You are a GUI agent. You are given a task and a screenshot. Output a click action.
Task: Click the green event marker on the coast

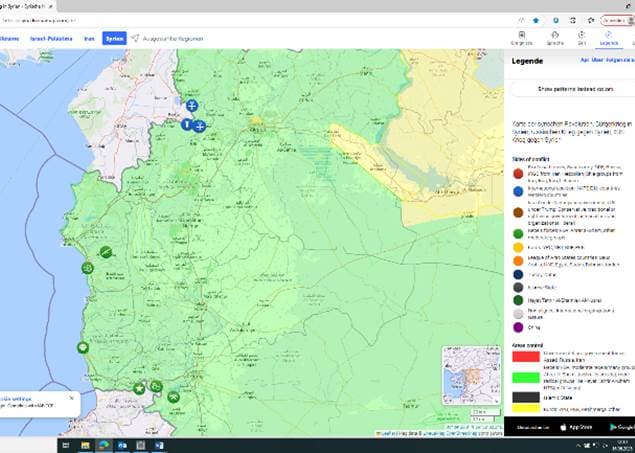coord(82,347)
